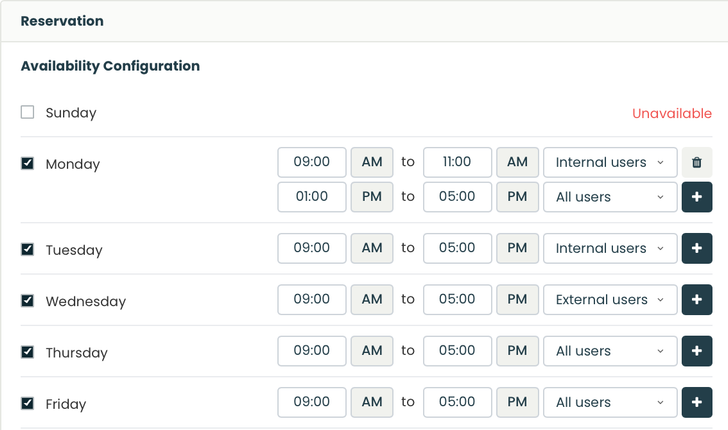728x430 pixels.
Task: Delete Monday's first time slot with trash icon
Action: (x=697, y=163)
